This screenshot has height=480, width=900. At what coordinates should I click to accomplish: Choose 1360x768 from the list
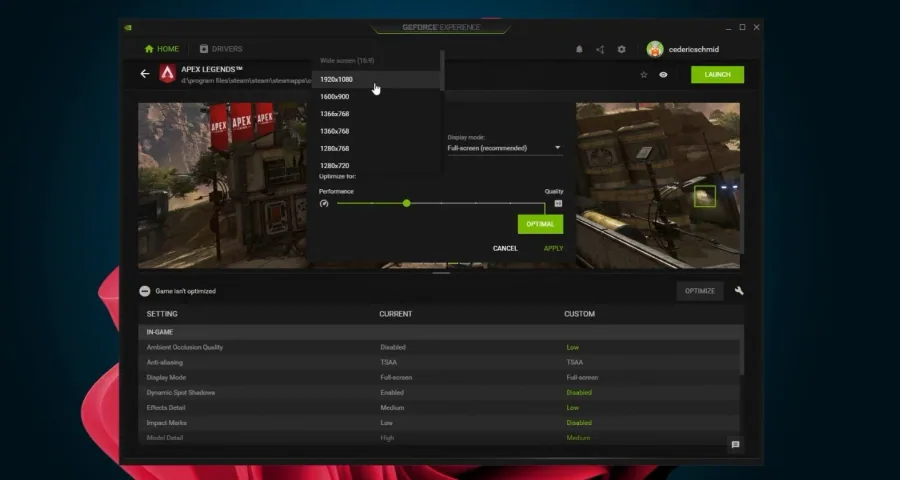375,131
